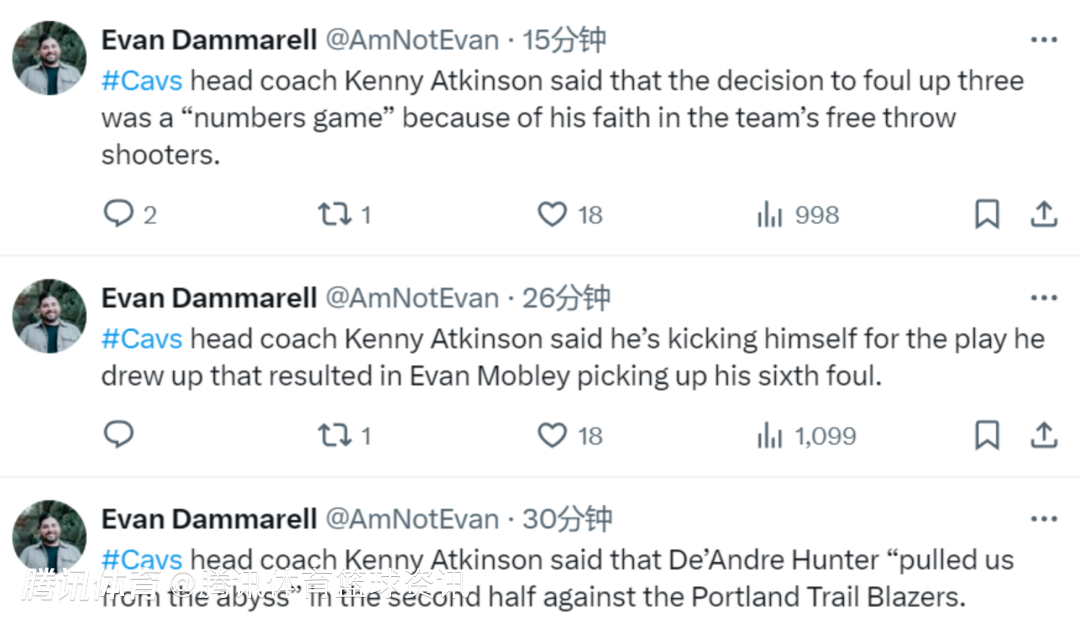Open more options on the 30分钟 tweet

point(1043,519)
